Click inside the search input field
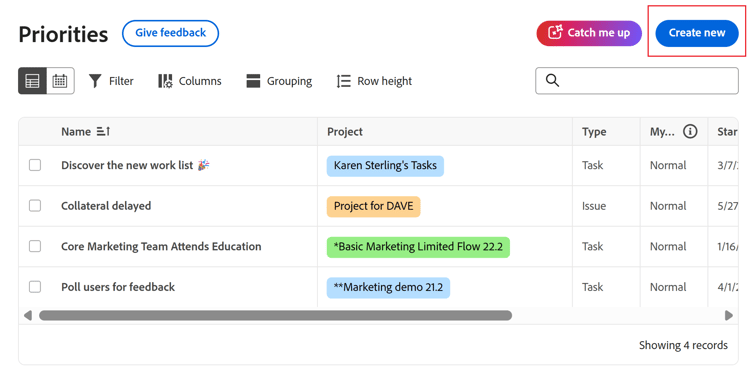Image resolution: width=750 pixels, height=369 pixels. coord(637,80)
